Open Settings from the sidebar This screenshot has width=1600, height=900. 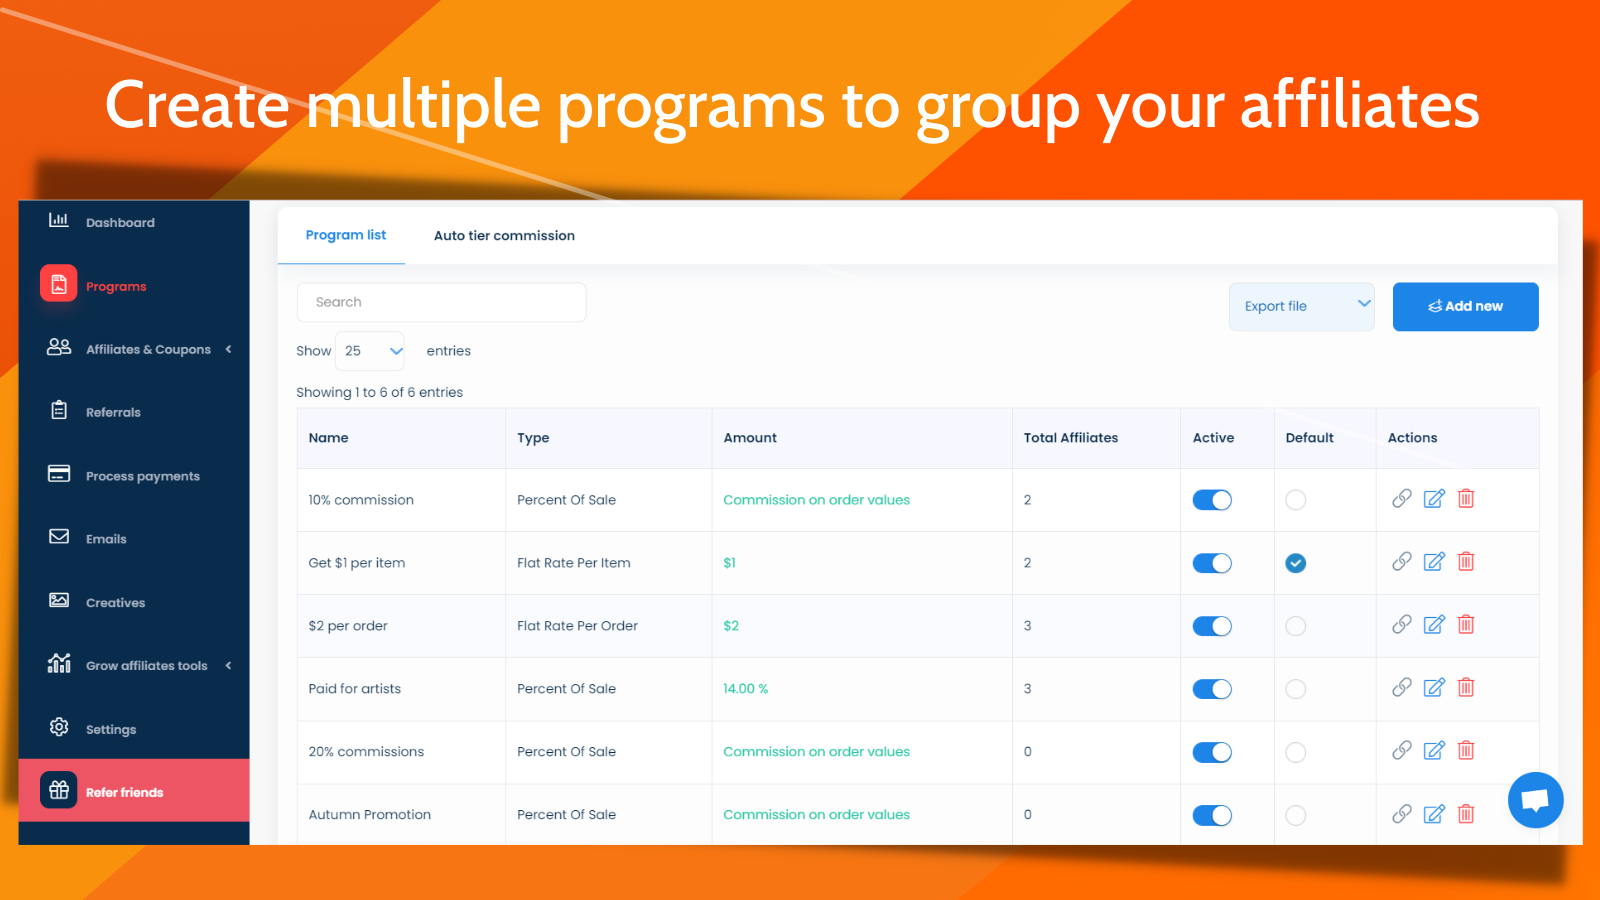click(110, 728)
